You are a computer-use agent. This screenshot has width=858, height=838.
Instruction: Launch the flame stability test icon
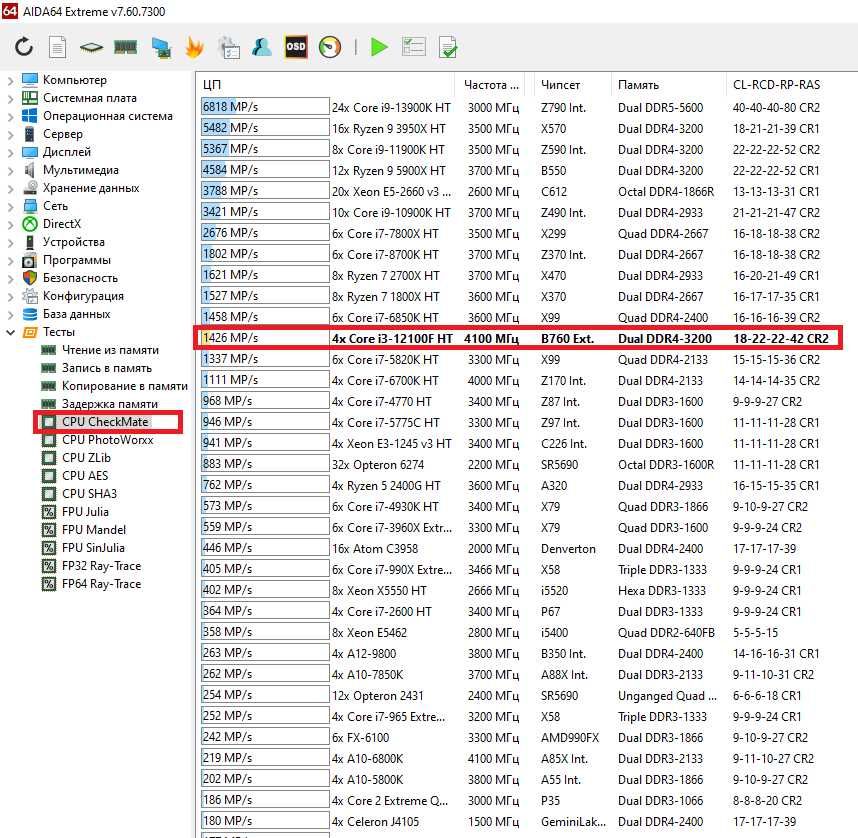point(194,47)
